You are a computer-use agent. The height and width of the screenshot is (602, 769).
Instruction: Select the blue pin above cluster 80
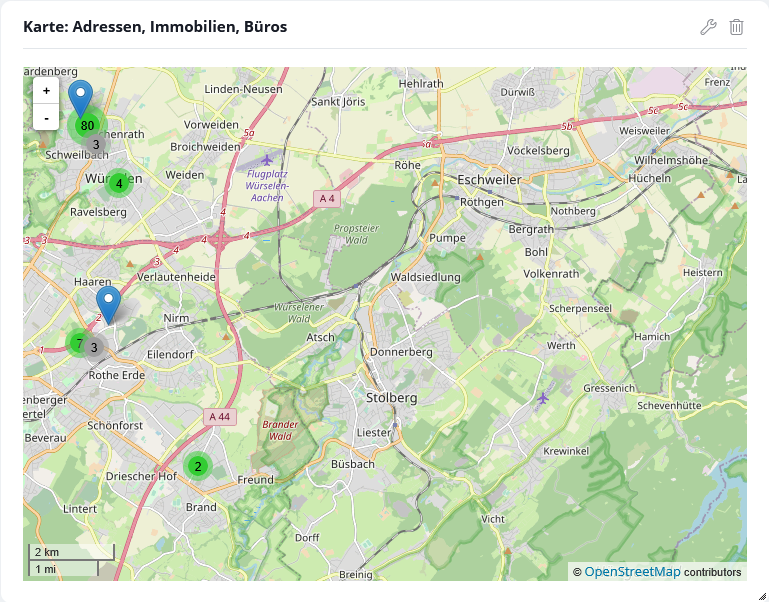[x=80, y=98]
